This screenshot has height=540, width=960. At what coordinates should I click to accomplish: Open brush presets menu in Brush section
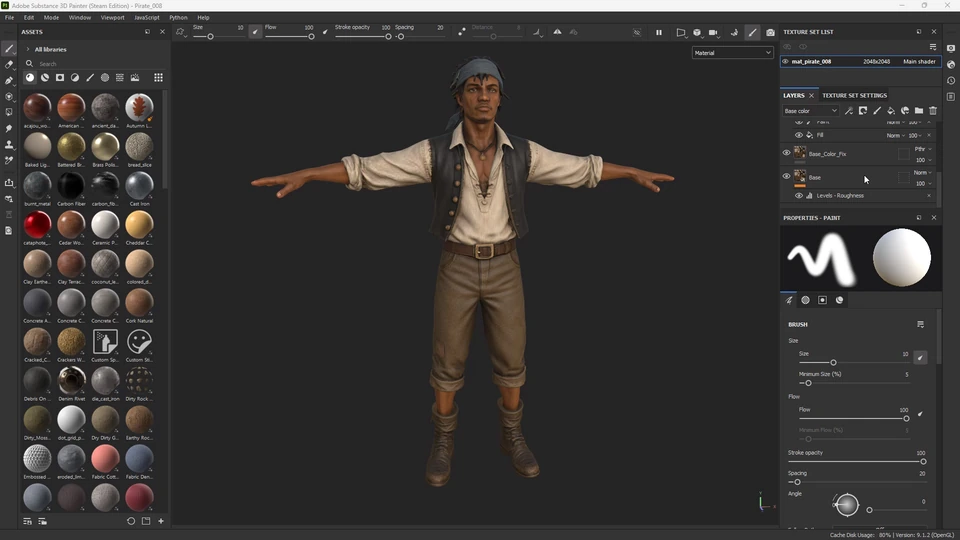pos(920,324)
